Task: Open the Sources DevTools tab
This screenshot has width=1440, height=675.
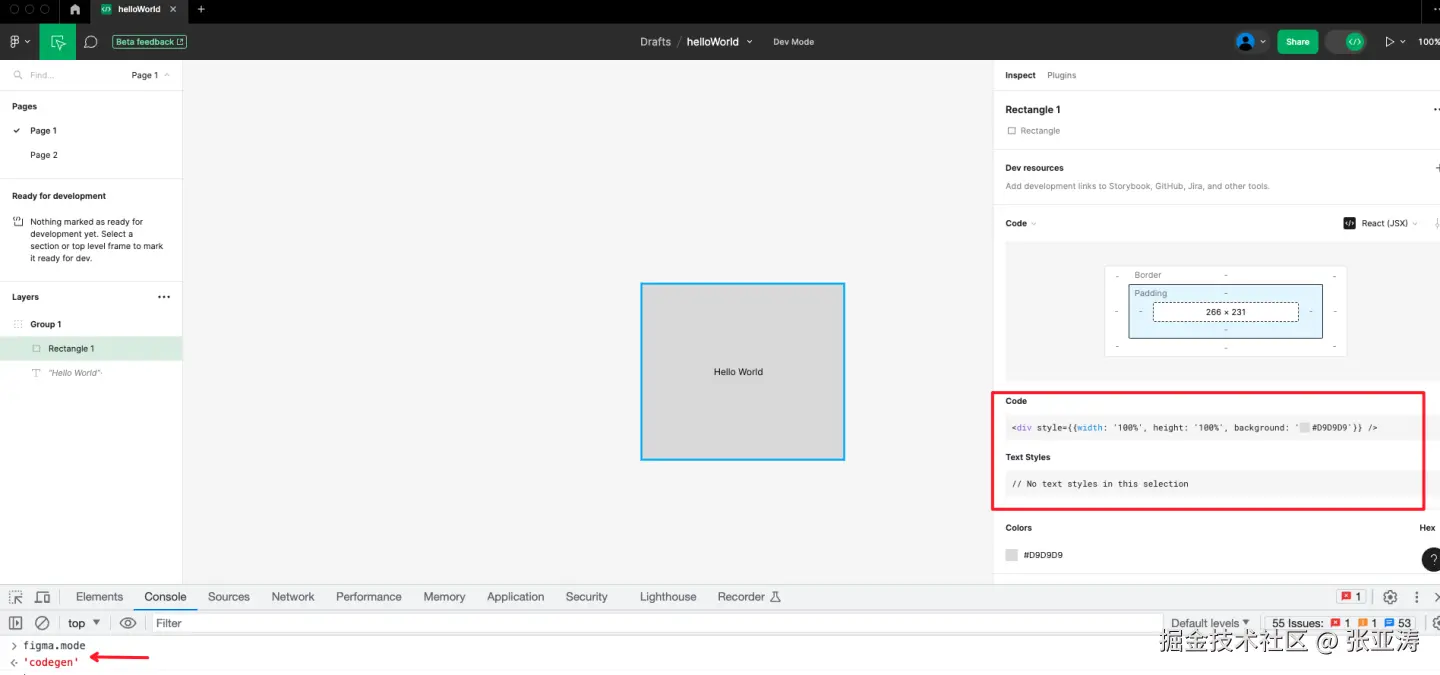Action: click(229, 597)
